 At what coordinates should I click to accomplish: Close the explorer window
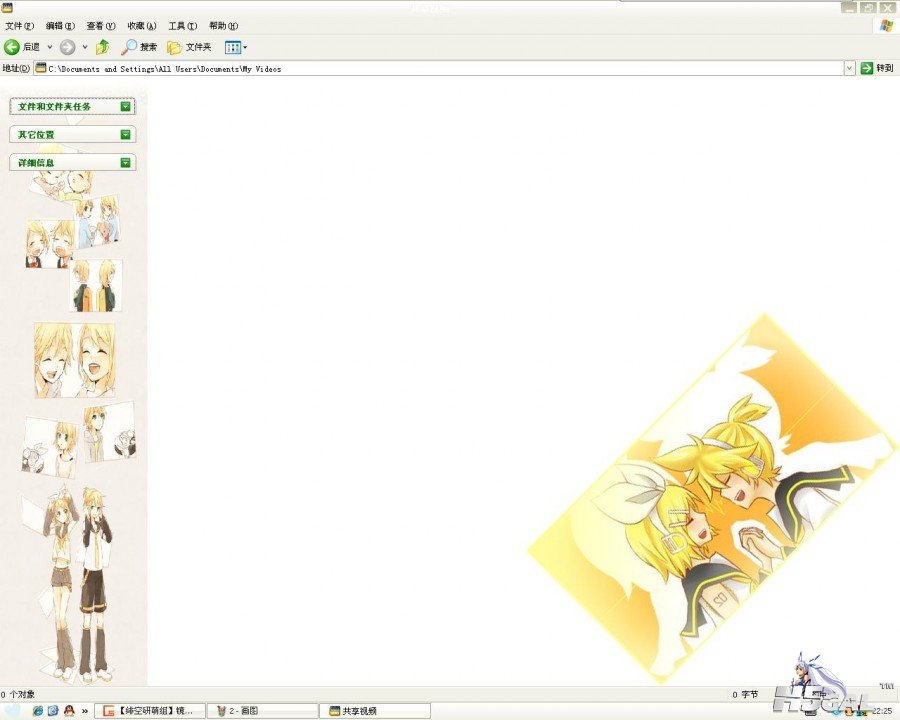pos(887,7)
